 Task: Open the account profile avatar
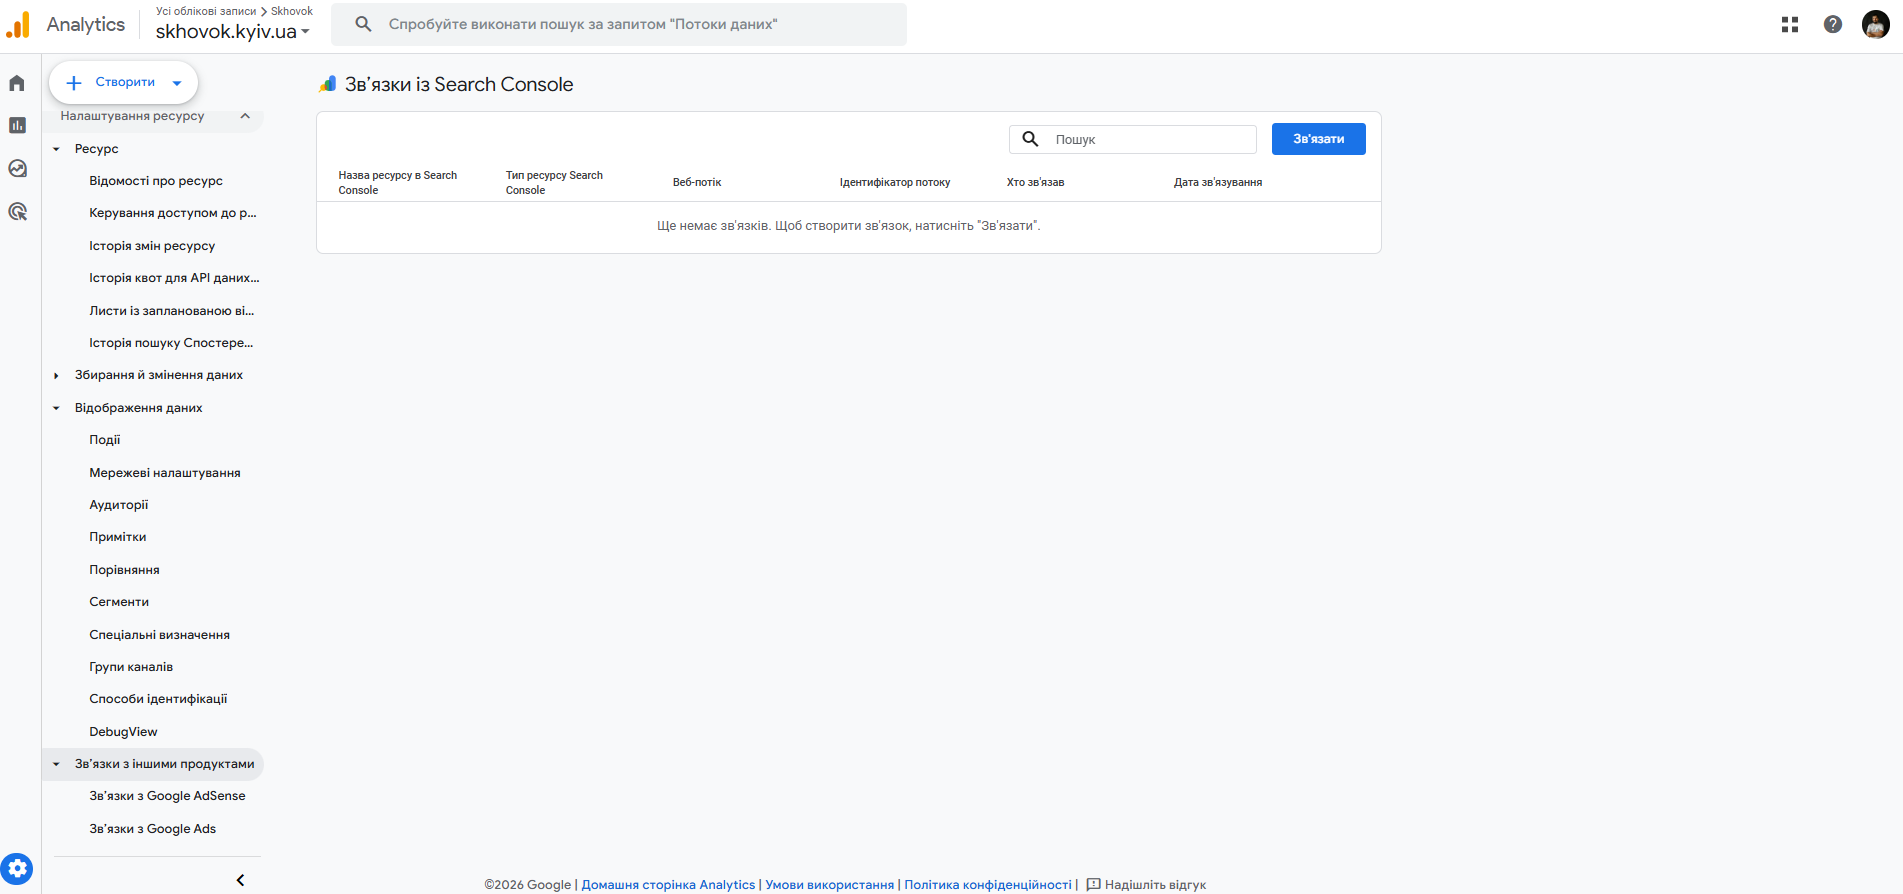pos(1875,24)
